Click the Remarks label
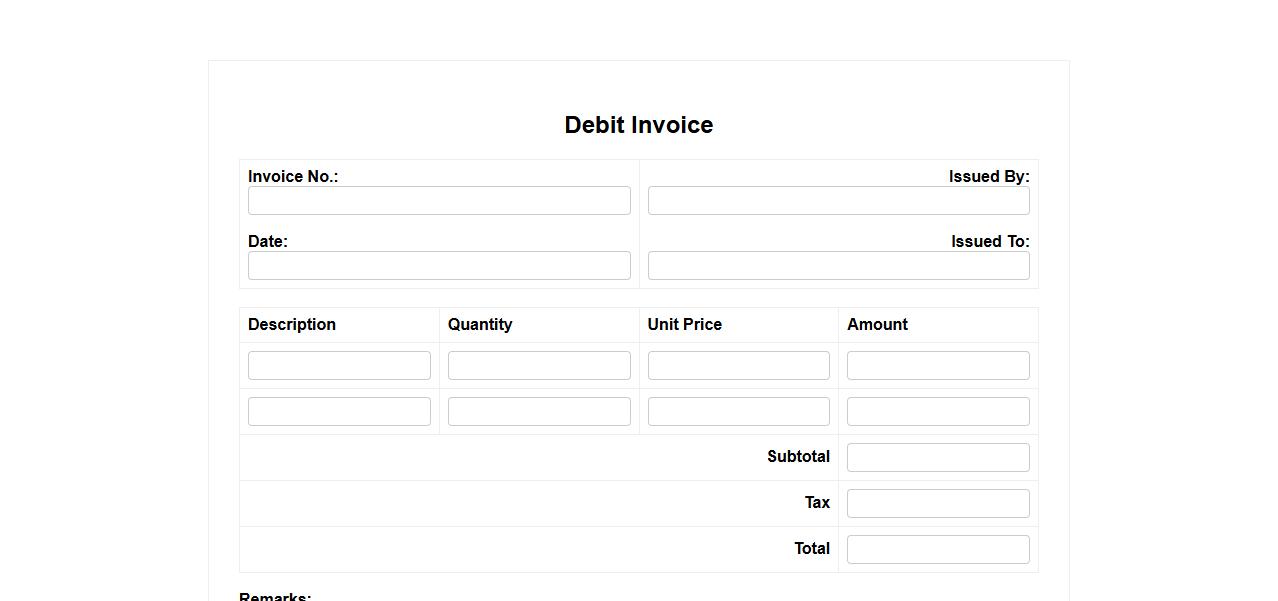The height and width of the screenshot is (601, 1278). click(x=275, y=596)
